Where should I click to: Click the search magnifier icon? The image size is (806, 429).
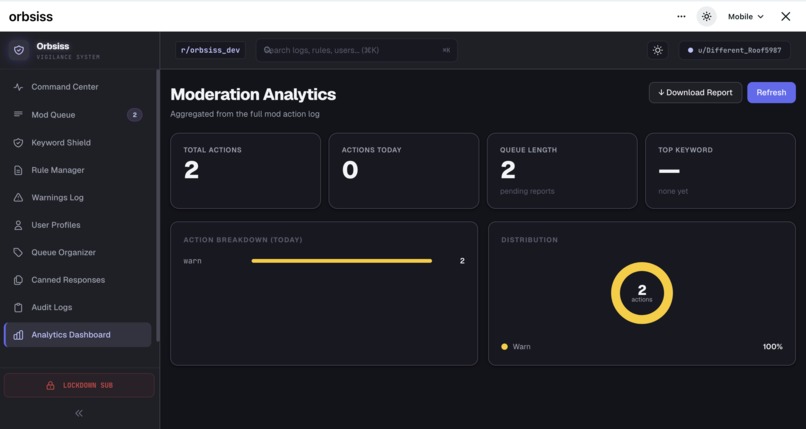point(267,50)
